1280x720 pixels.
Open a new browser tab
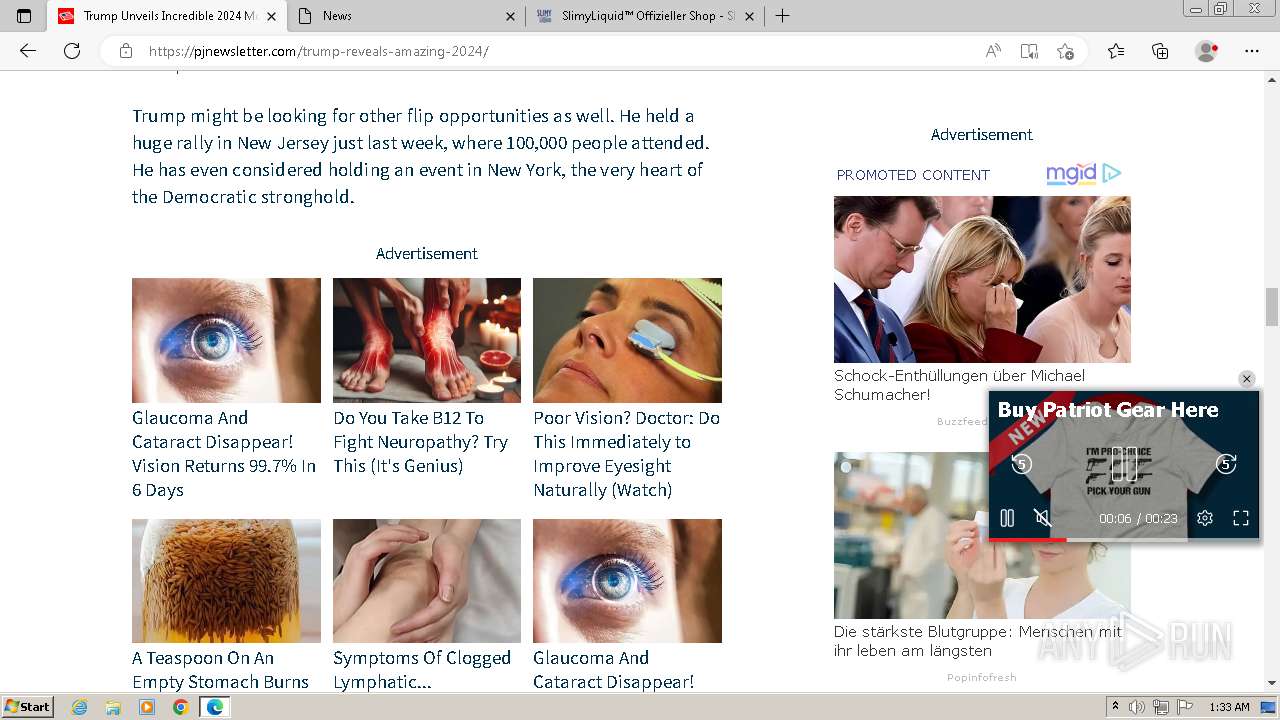click(783, 16)
